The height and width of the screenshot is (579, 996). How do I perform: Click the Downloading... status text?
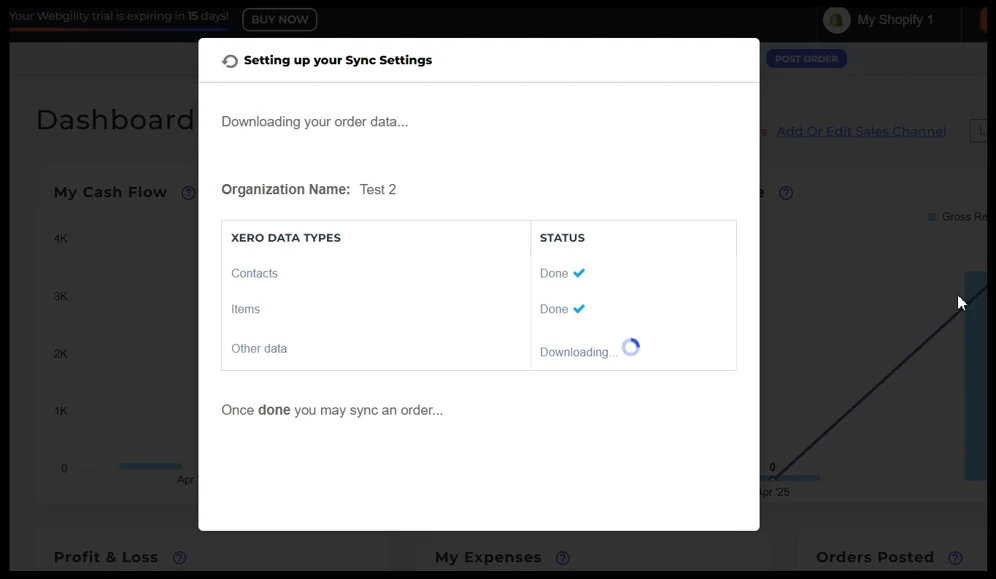[579, 352]
